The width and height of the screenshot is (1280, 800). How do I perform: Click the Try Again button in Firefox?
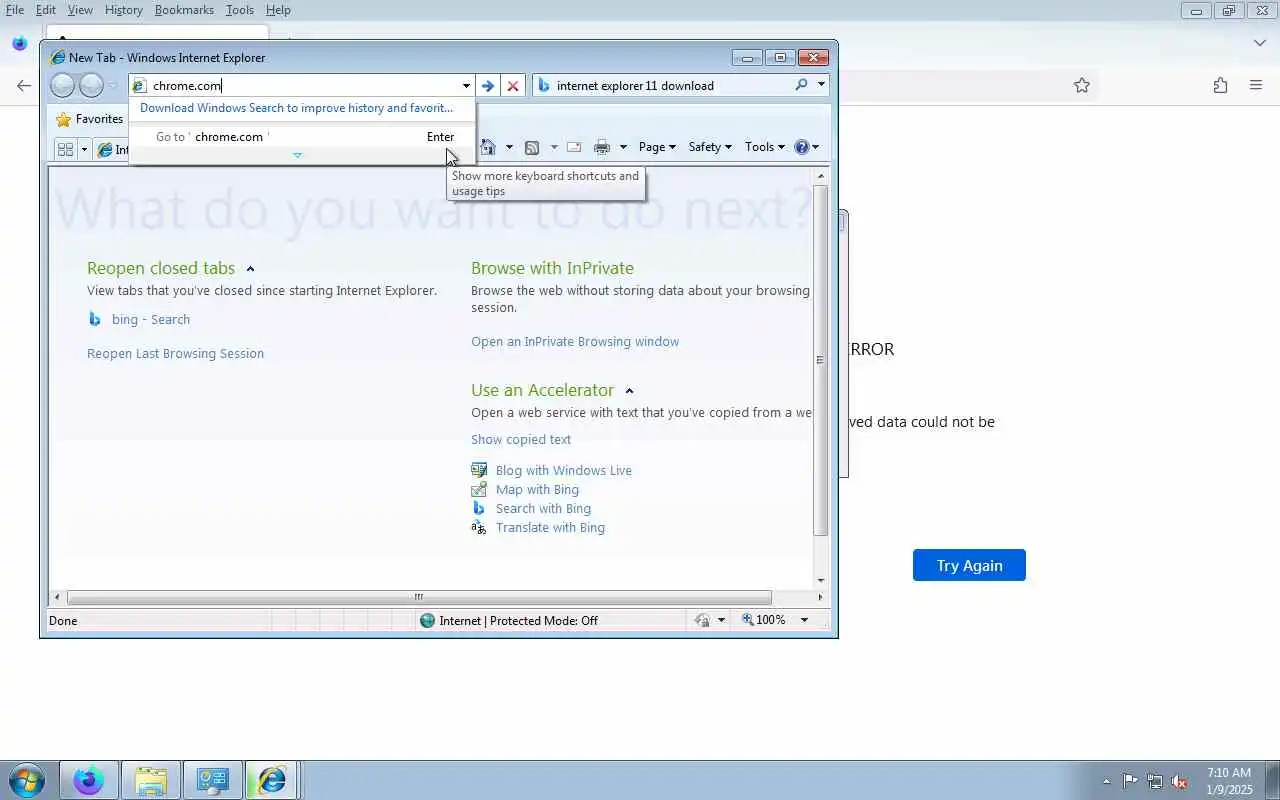(969, 566)
